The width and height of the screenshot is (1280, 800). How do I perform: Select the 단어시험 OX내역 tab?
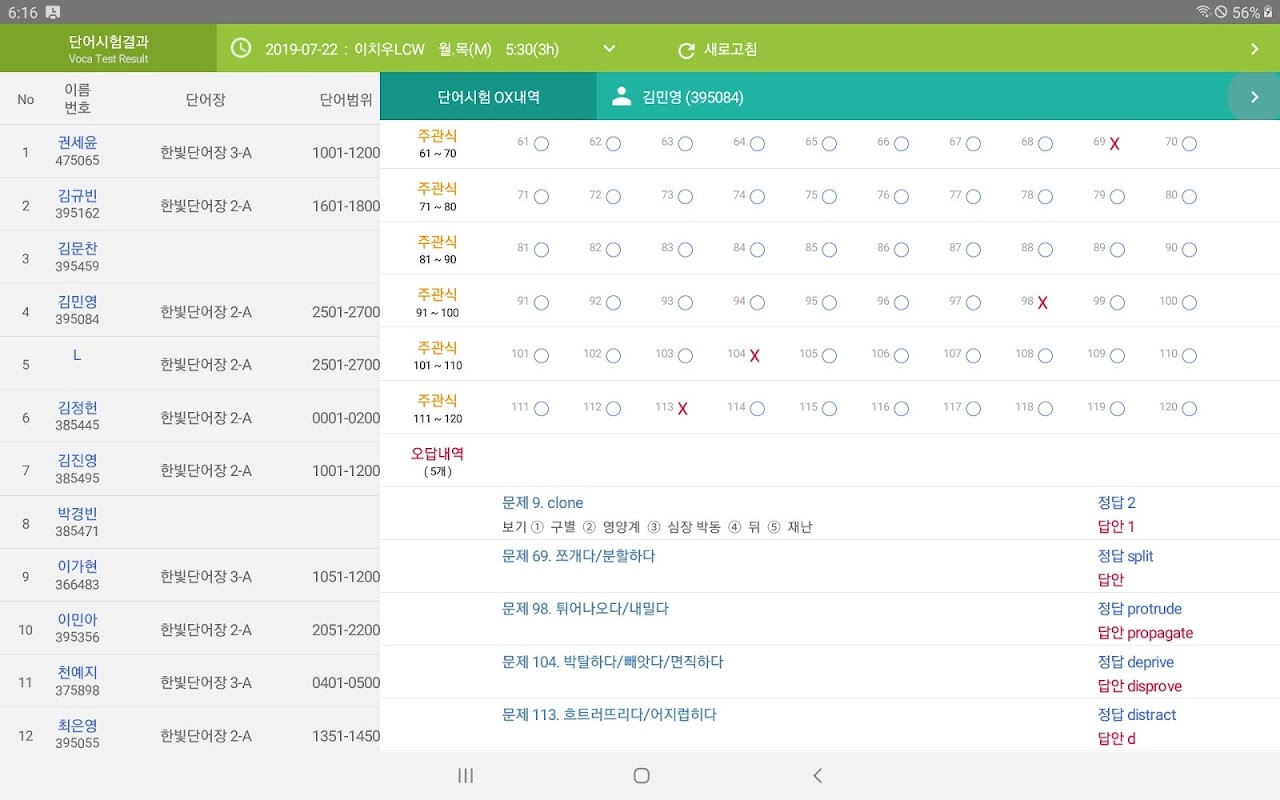click(488, 97)
